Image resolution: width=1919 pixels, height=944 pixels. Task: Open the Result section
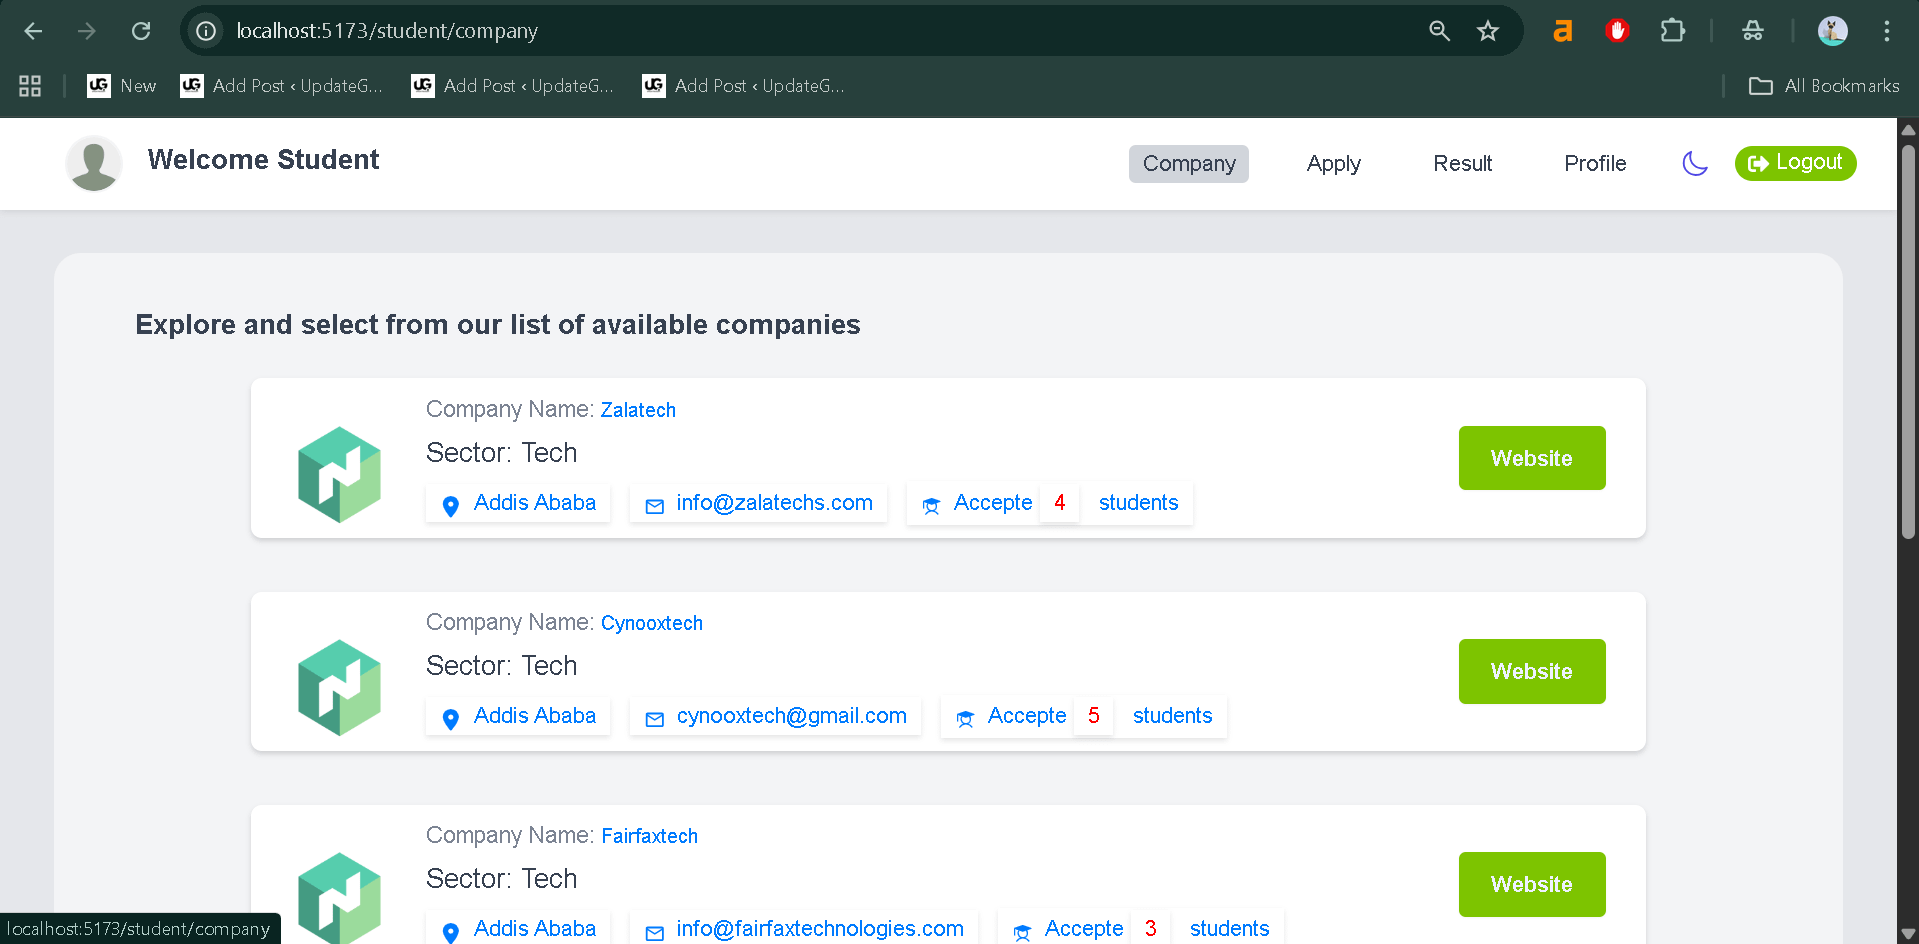pos(1462,163)
